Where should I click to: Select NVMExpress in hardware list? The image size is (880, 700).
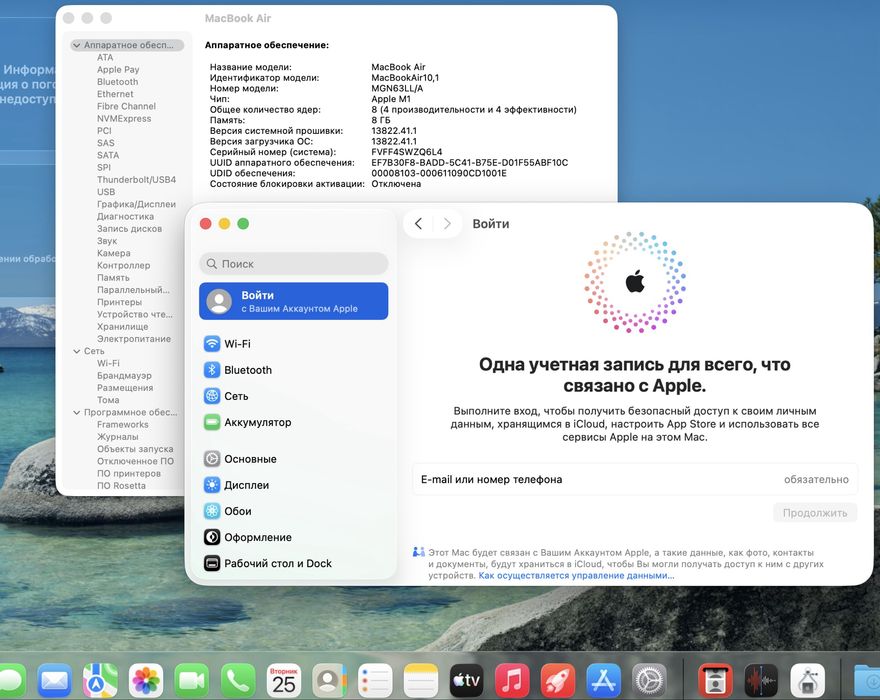(124, 118)
